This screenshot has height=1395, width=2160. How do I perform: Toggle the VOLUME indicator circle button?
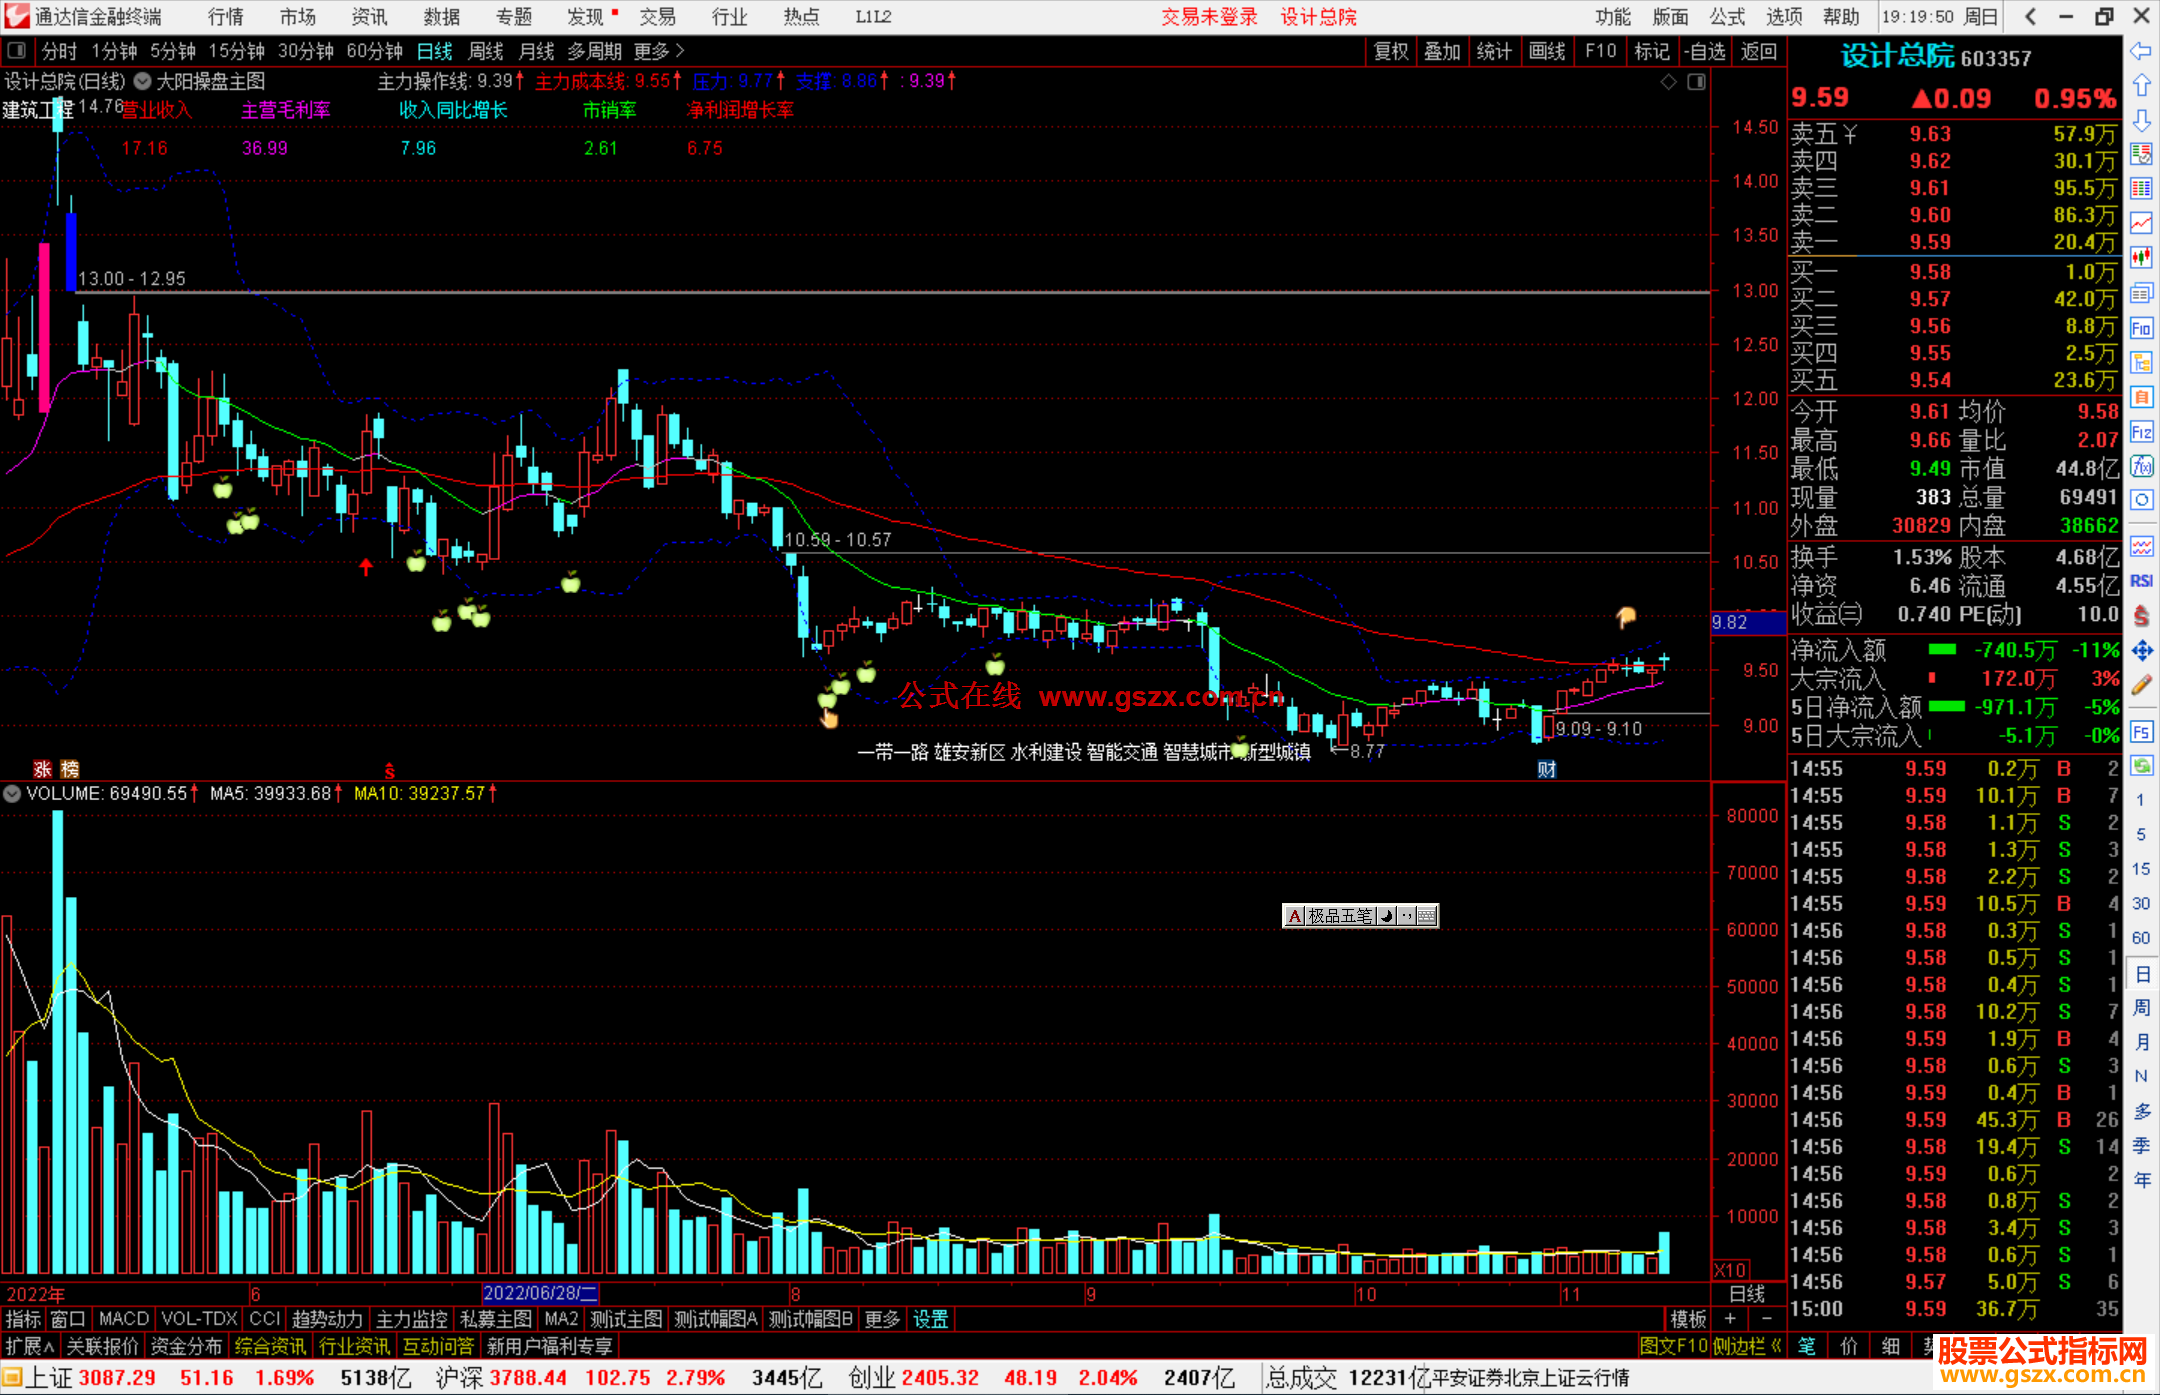click(x=12, y=794)
